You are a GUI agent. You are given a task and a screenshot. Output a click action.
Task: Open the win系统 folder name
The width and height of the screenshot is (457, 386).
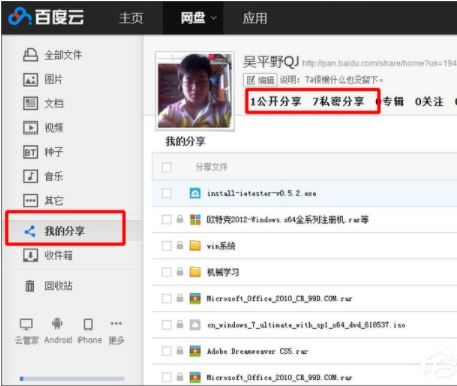221,246
